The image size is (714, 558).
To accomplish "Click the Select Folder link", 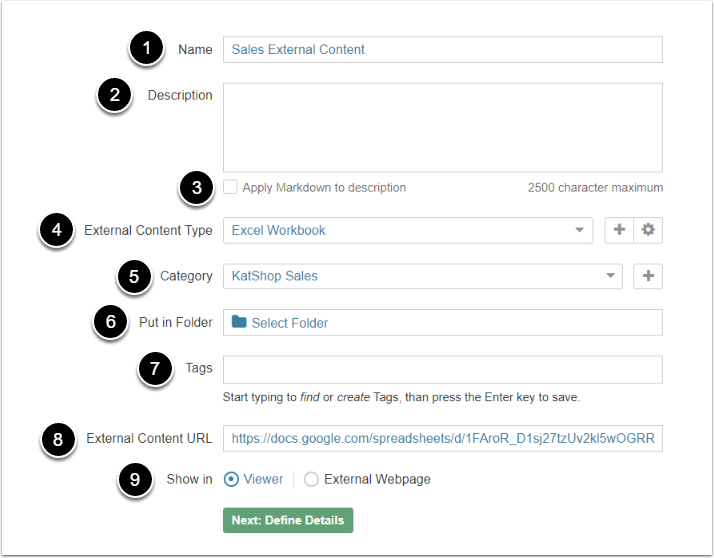I will (x=289, y=323).
